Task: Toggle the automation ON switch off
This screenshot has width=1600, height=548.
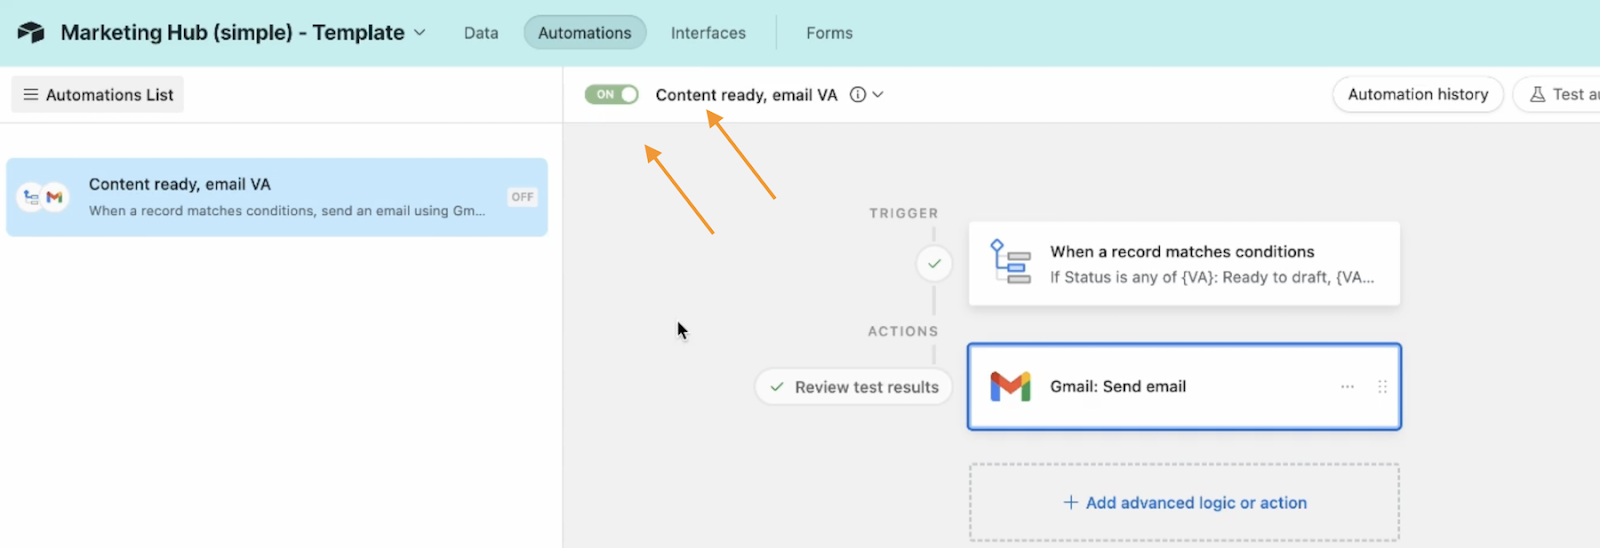Action: coord(612,95)
